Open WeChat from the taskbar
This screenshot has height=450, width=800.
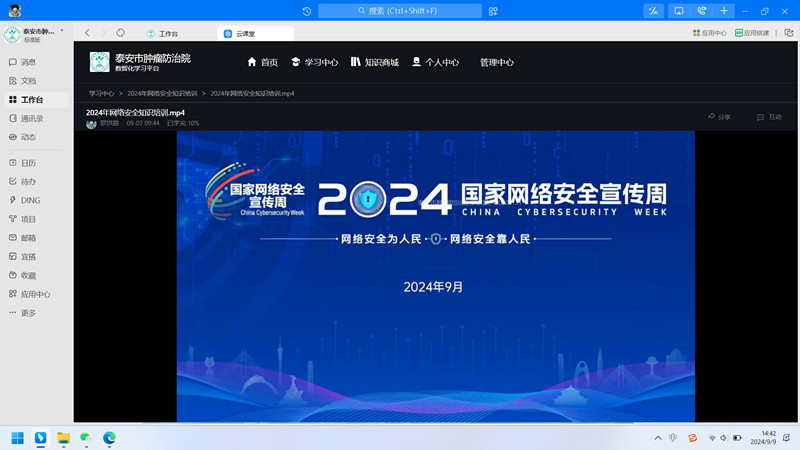click(x=86, y=438)
